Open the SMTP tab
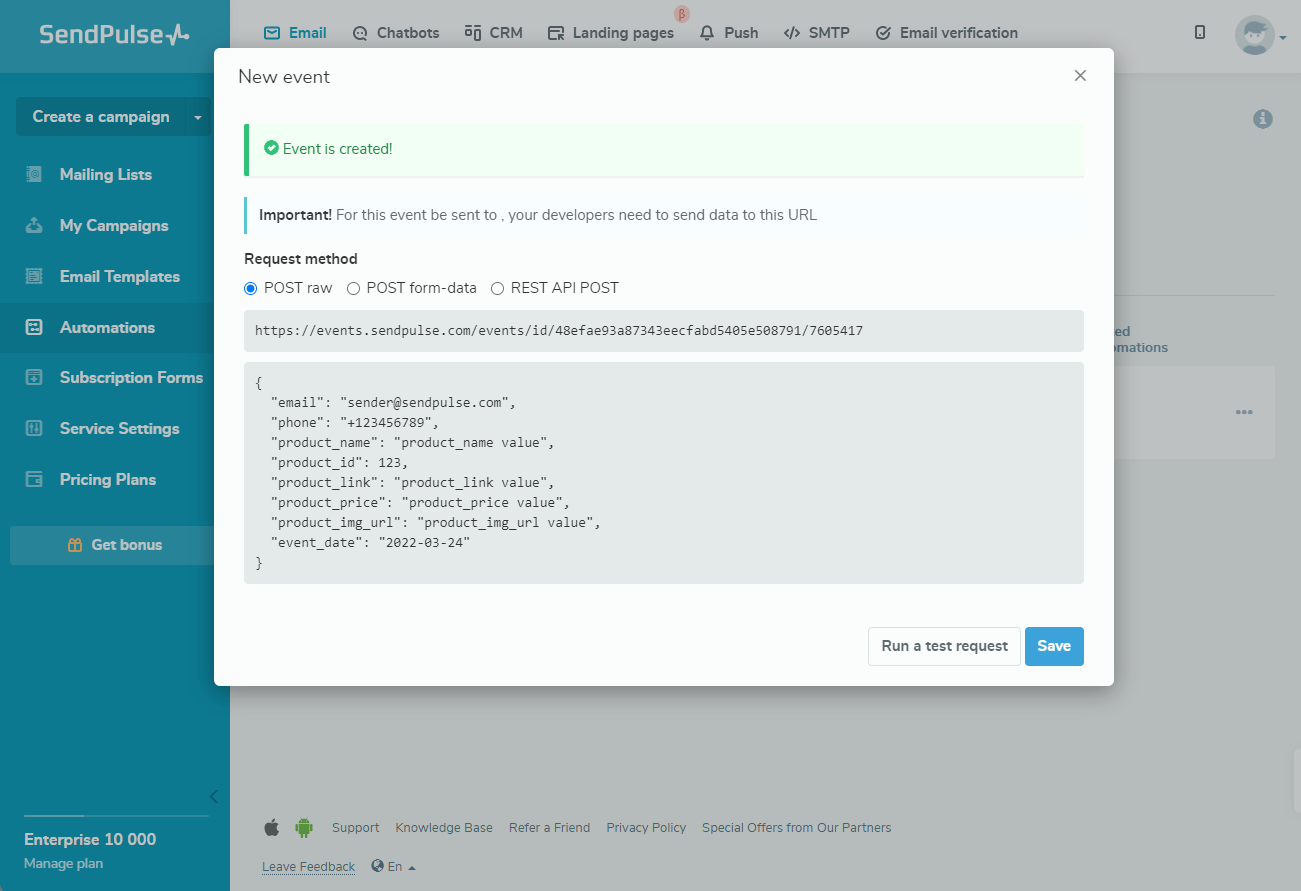The image size is (1301, 891). point(817,33)
